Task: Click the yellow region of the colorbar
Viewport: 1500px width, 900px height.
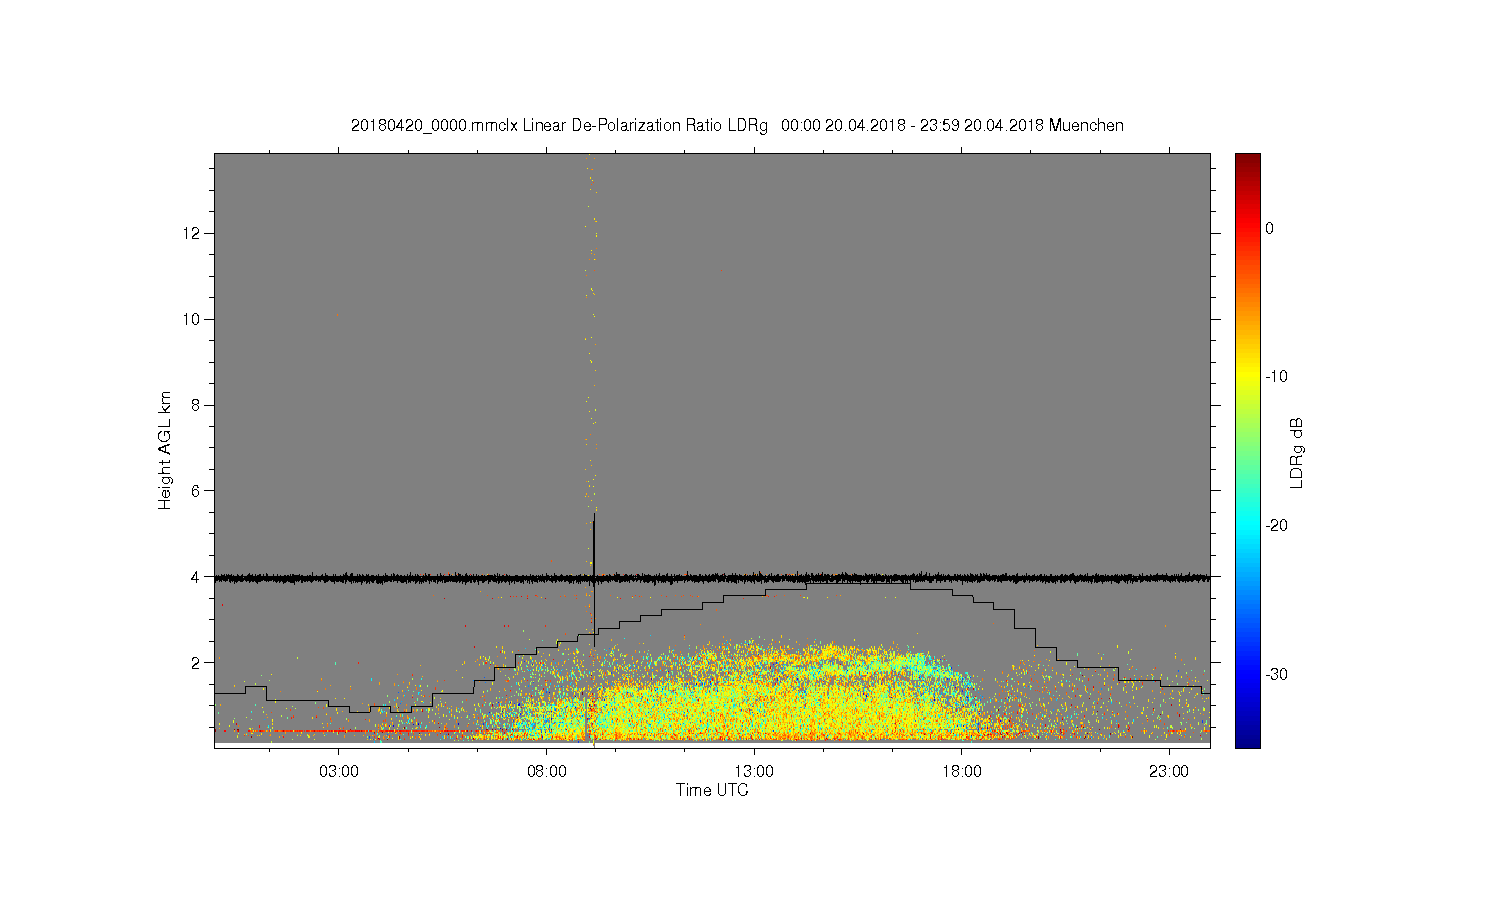Action: pyautogui.click(x=1248, y=377)
